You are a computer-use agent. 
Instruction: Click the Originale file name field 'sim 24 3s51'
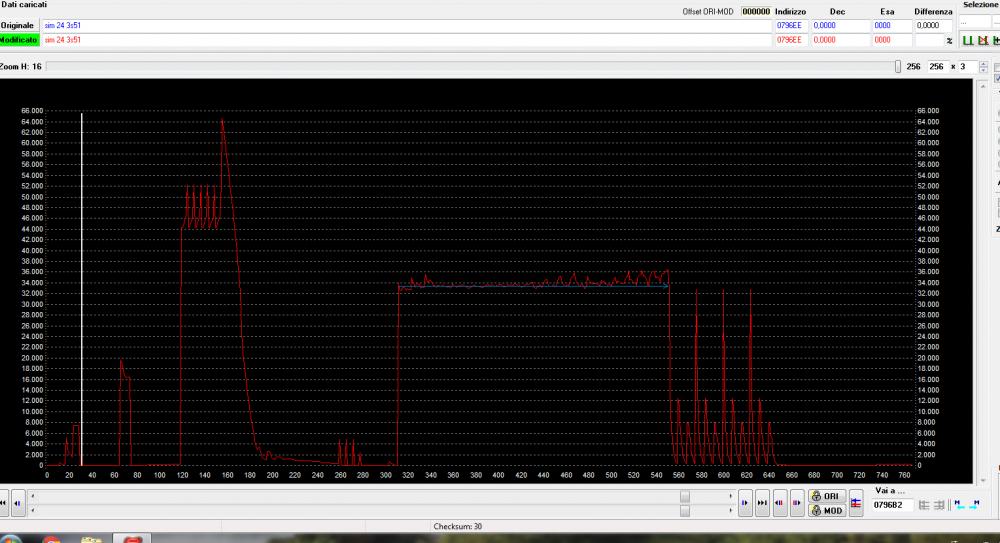[x=407, y=26]
